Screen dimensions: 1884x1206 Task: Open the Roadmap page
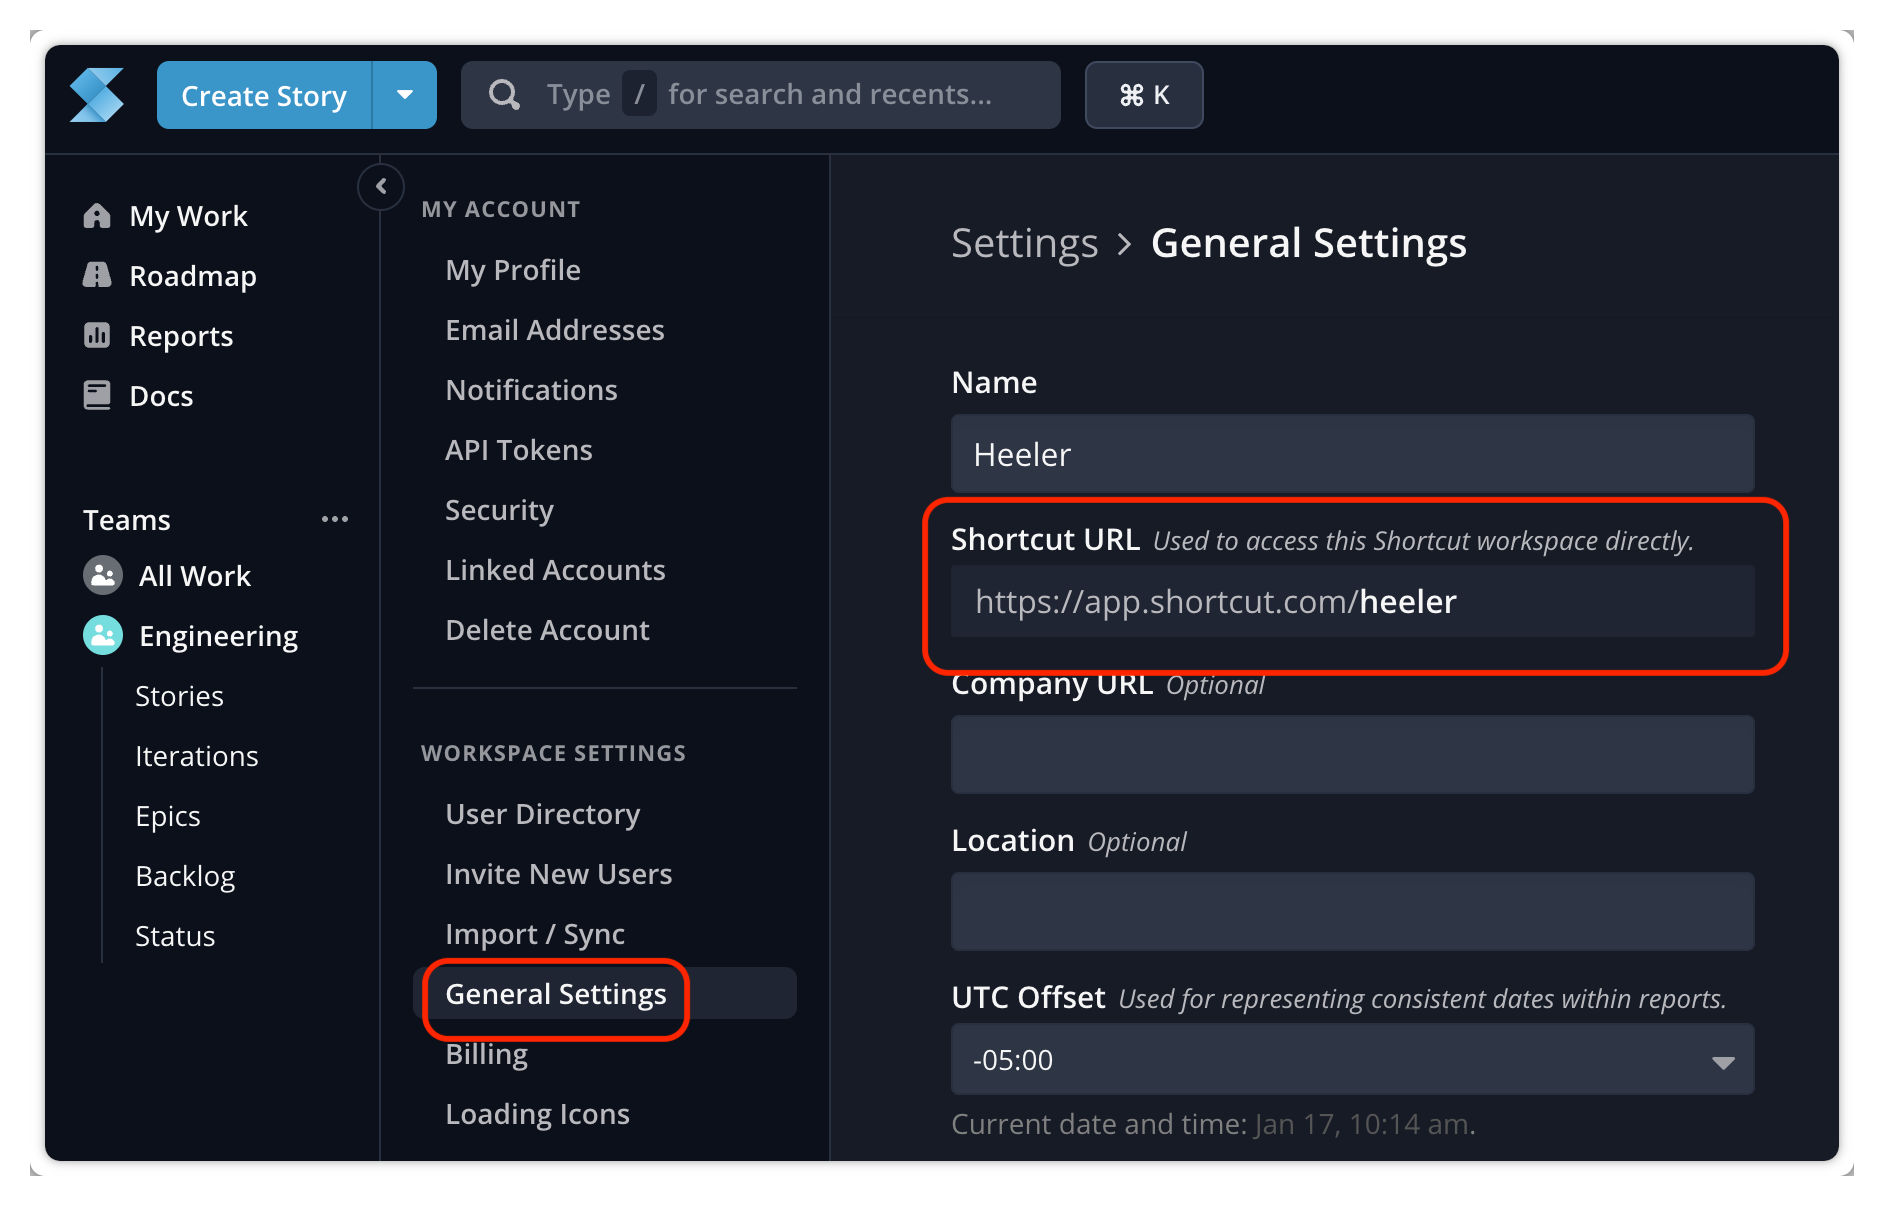tap(193, 276)
